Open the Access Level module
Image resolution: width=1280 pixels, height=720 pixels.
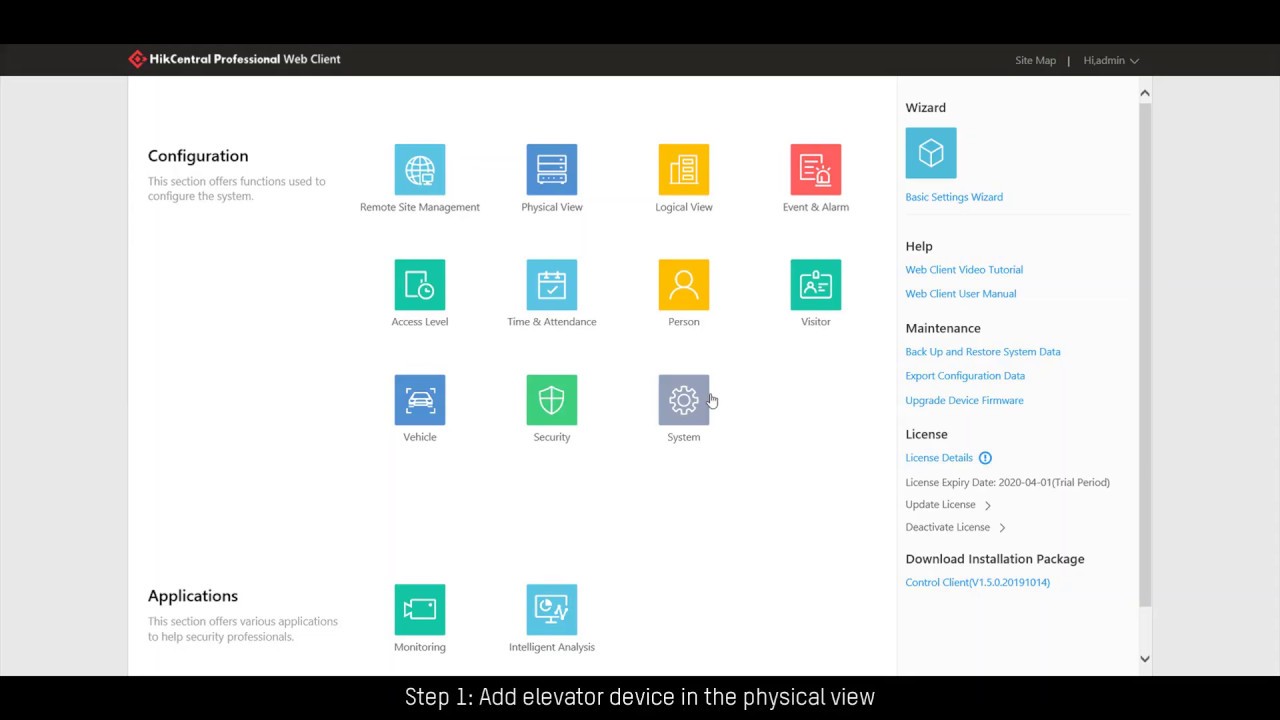pos(420,285)
